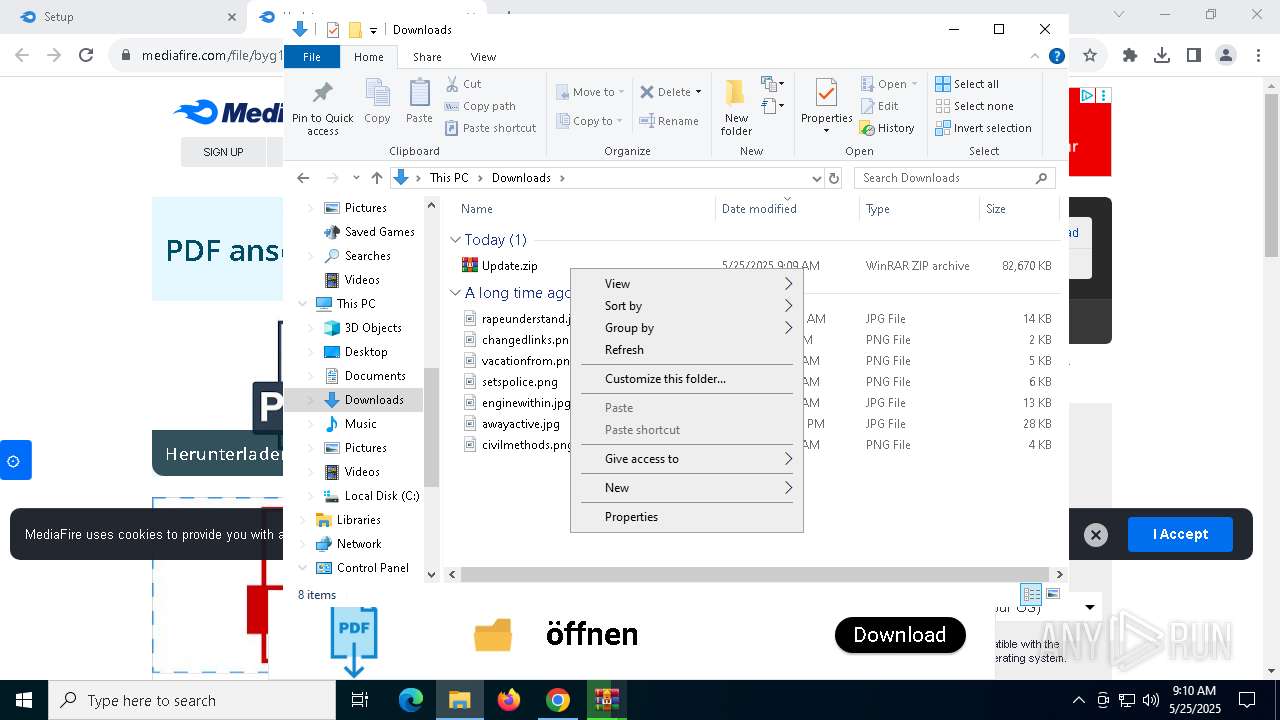The height and width of the screenshot is (720, 1280).
Task: Go back in Explorer navigation
Action: (x=303, y=178)
